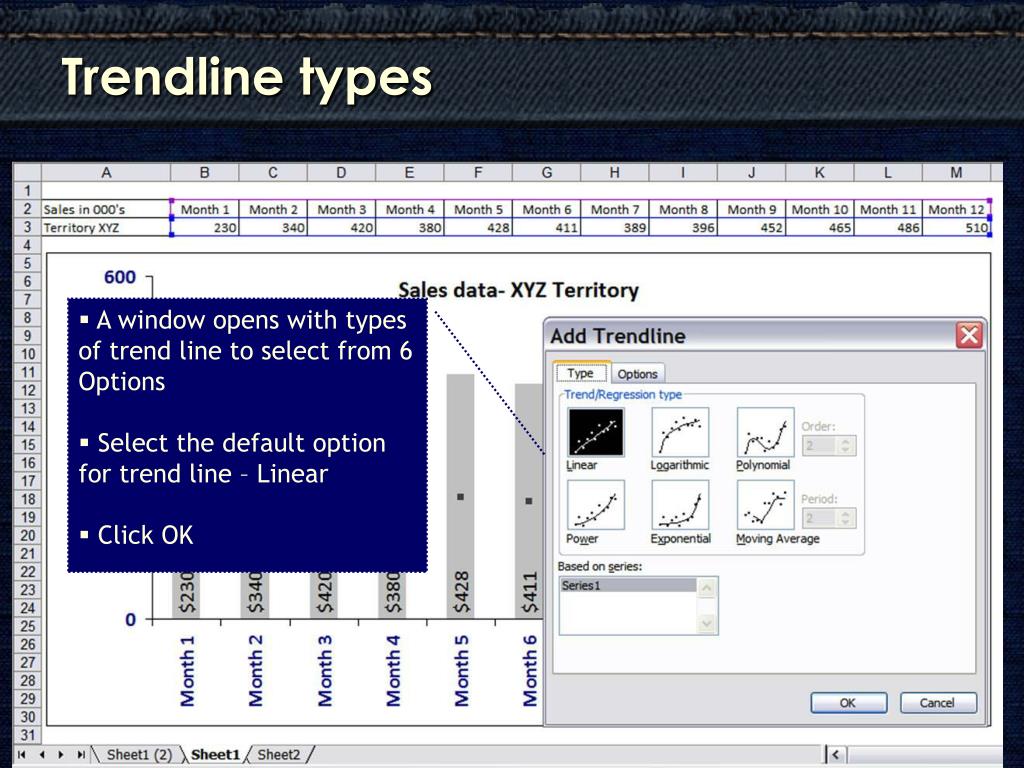Viewport: 1024px width, 768px height.
Task: Adjust the moving average Period spinner
Action: coord(845,518)
